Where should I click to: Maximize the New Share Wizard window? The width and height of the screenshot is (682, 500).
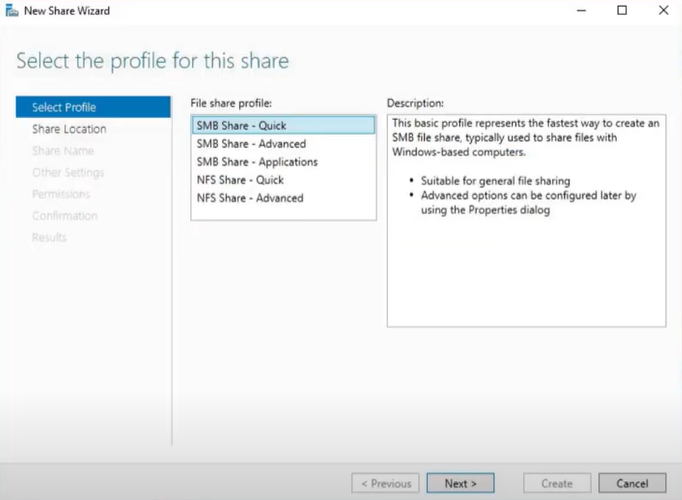(x=622, y=10)
